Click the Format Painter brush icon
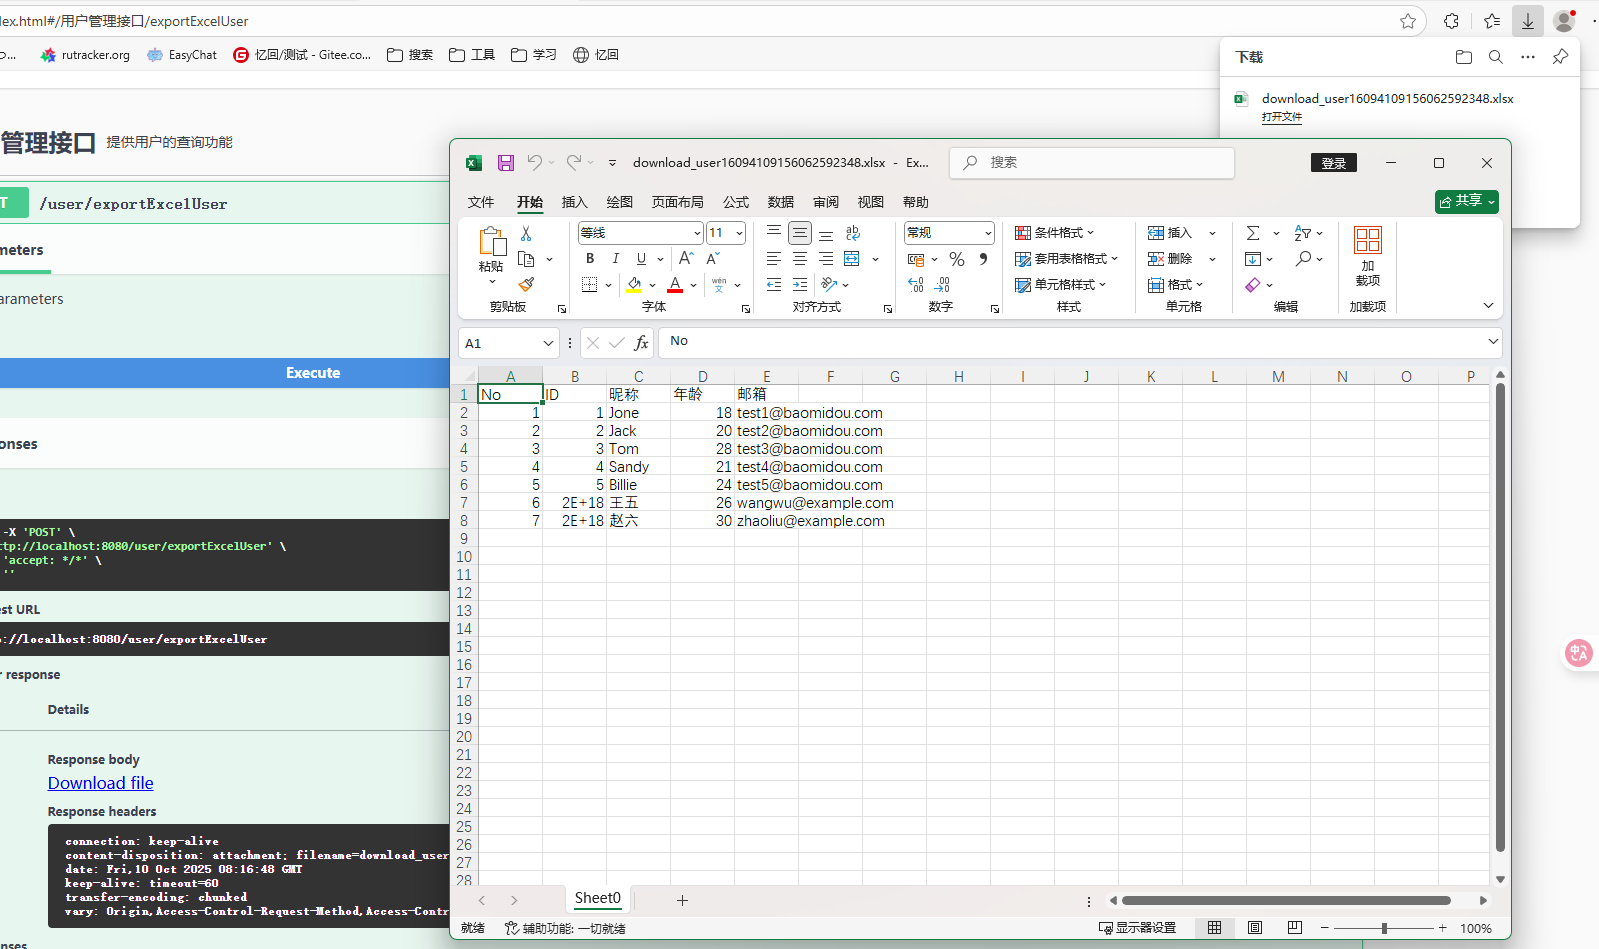This screenshot has width=1599, height=949. point(526,285)
